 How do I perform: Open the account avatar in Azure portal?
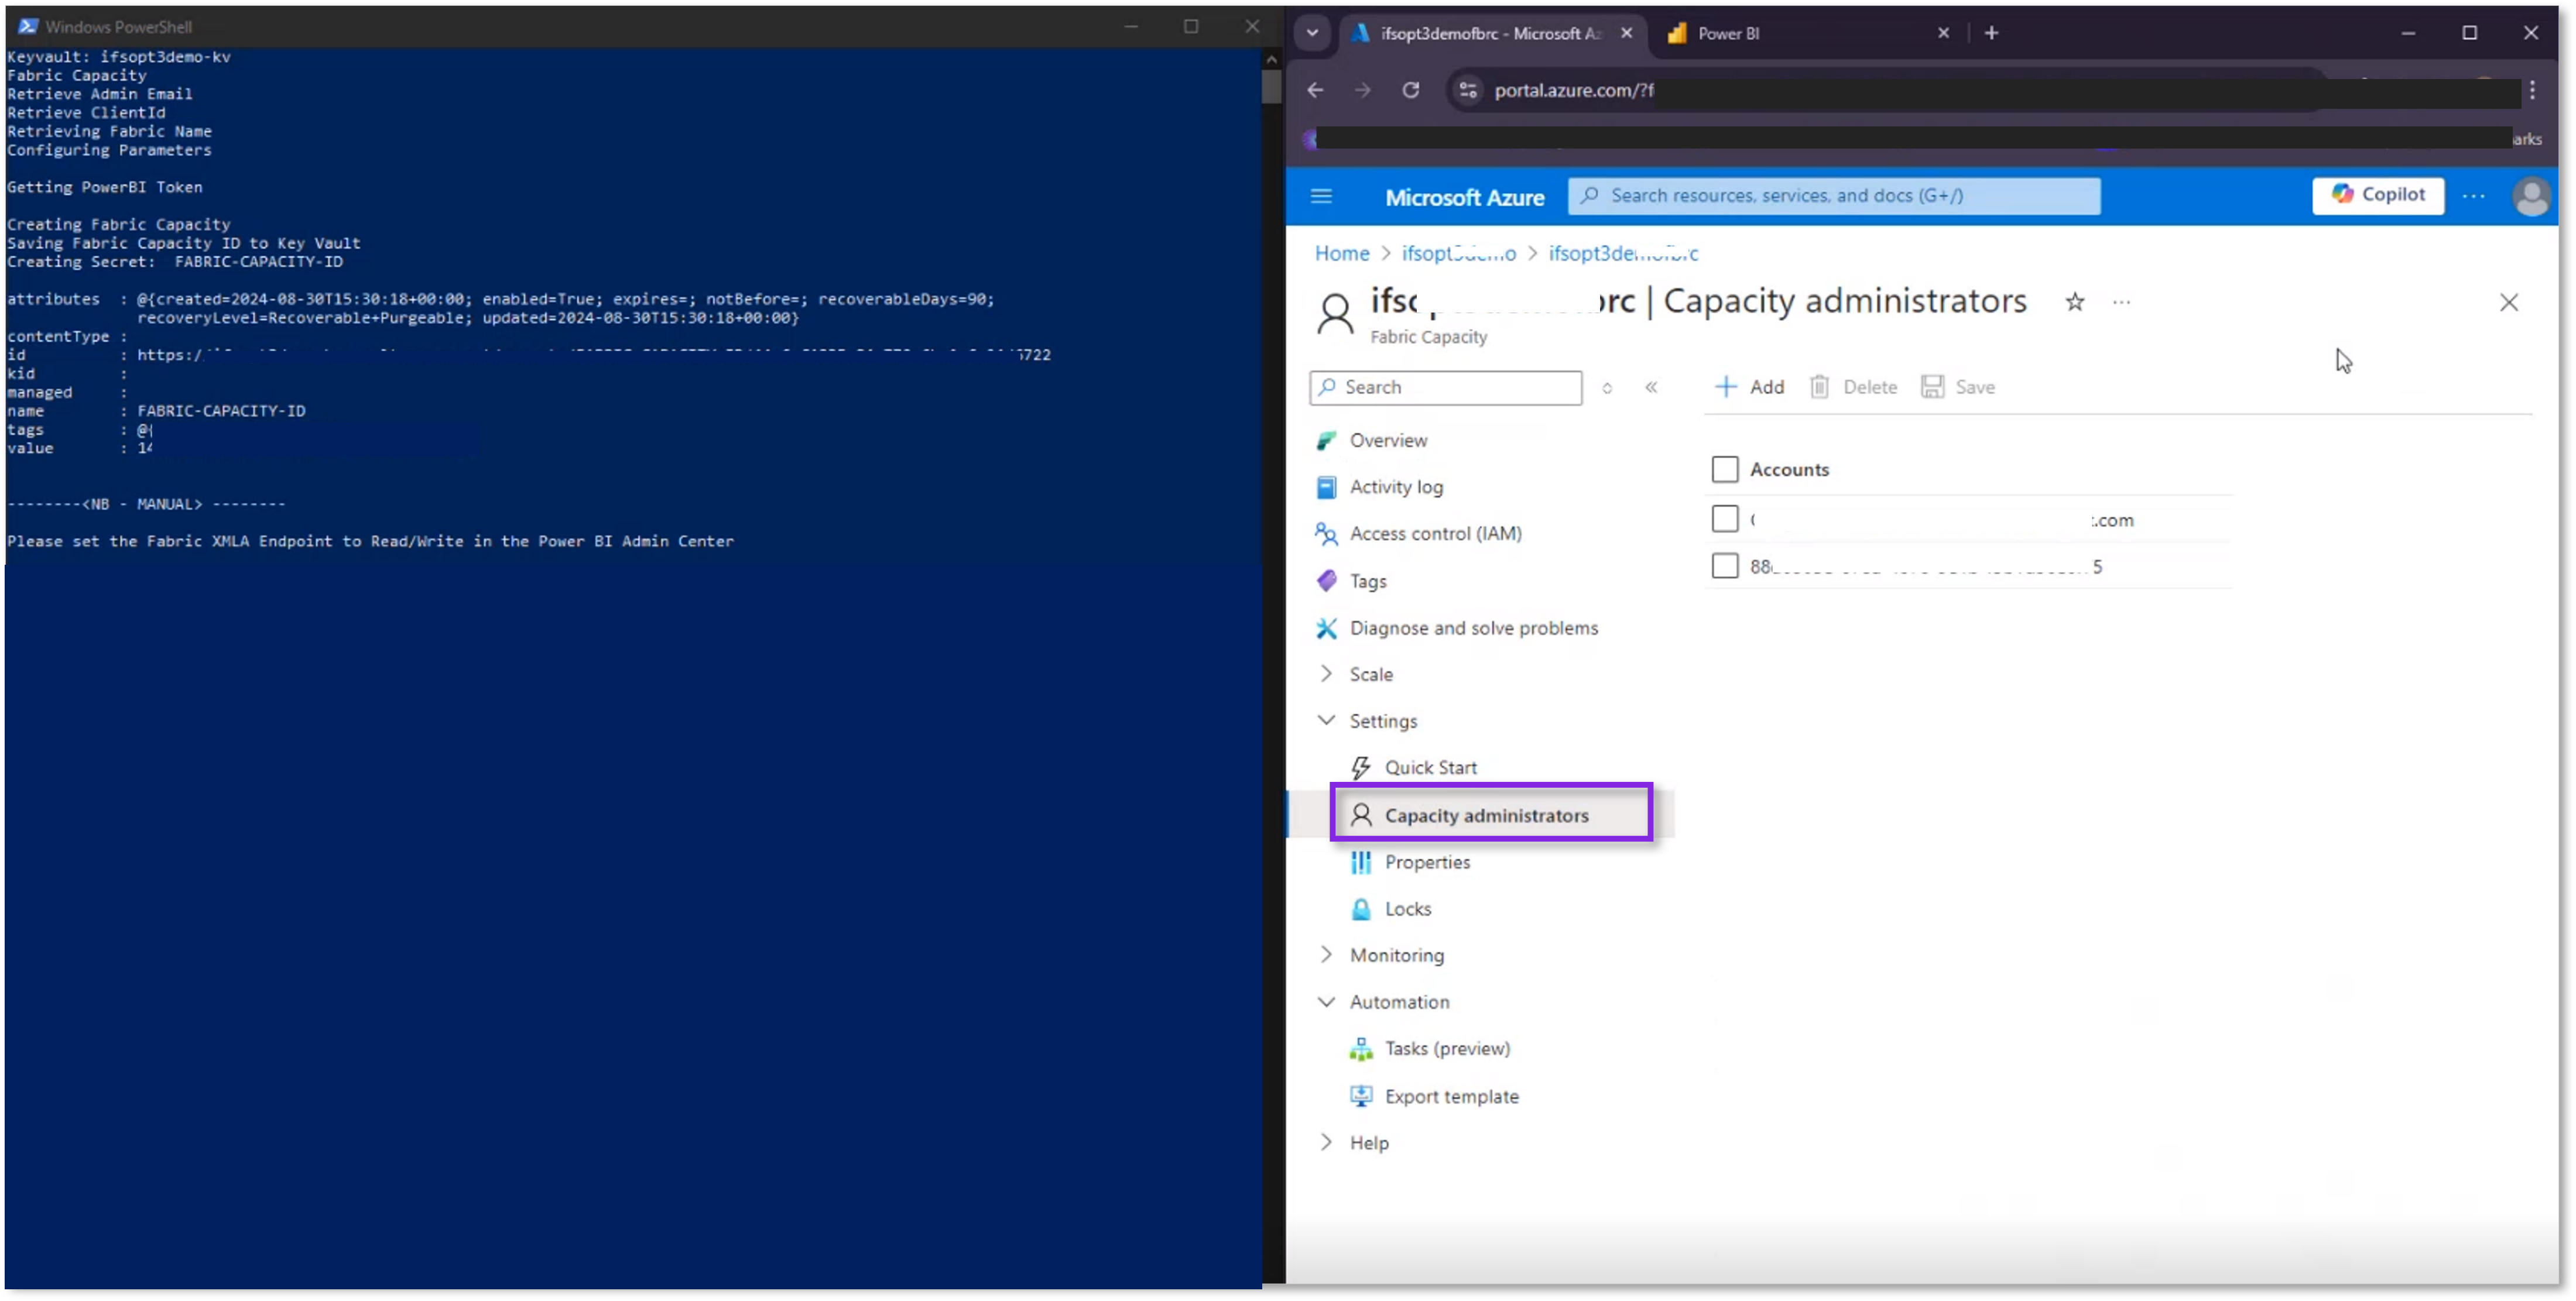[2530, 196]
